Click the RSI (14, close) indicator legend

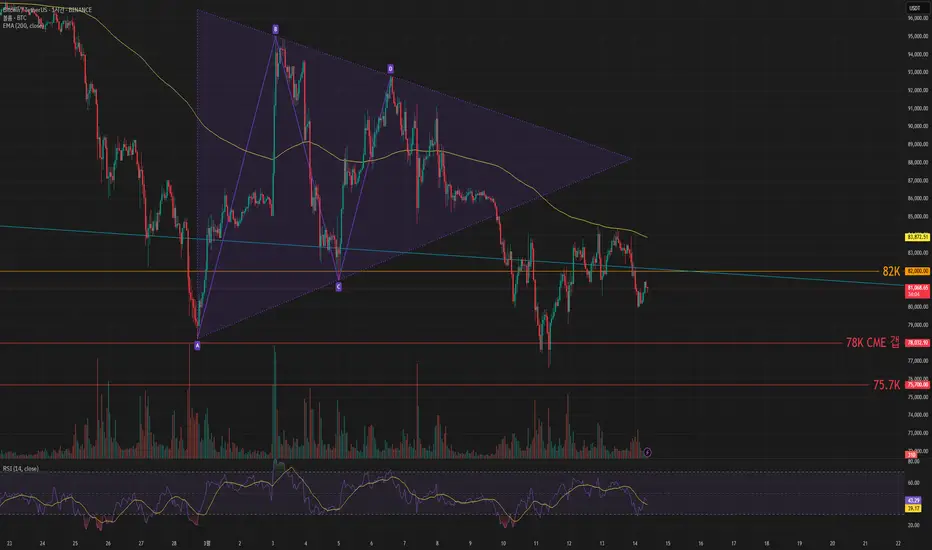(x=20, y=469)
